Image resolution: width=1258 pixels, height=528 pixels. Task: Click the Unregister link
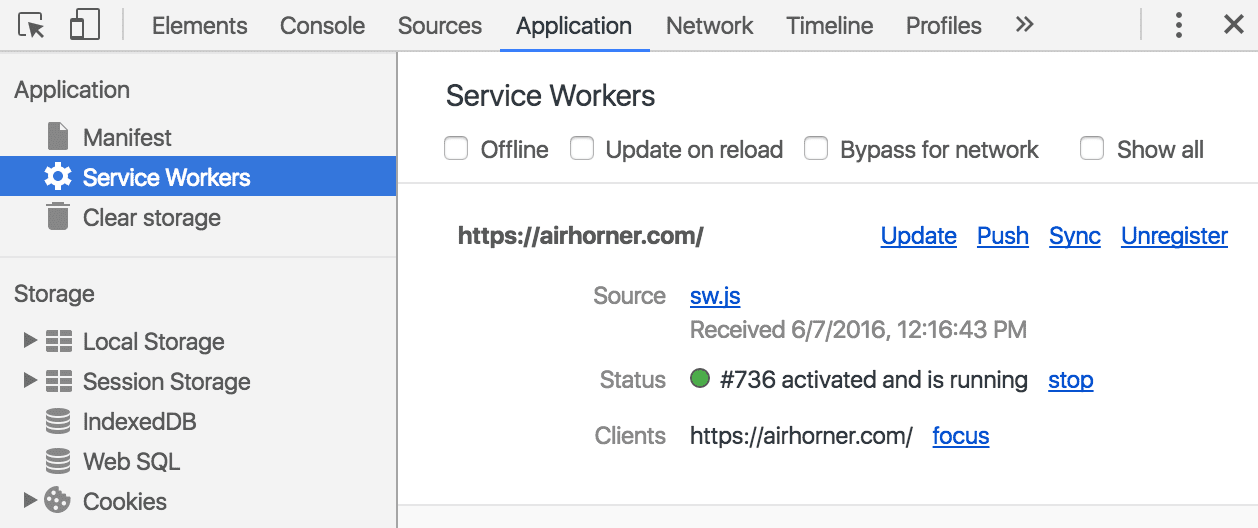click(x=1174, y=236)
